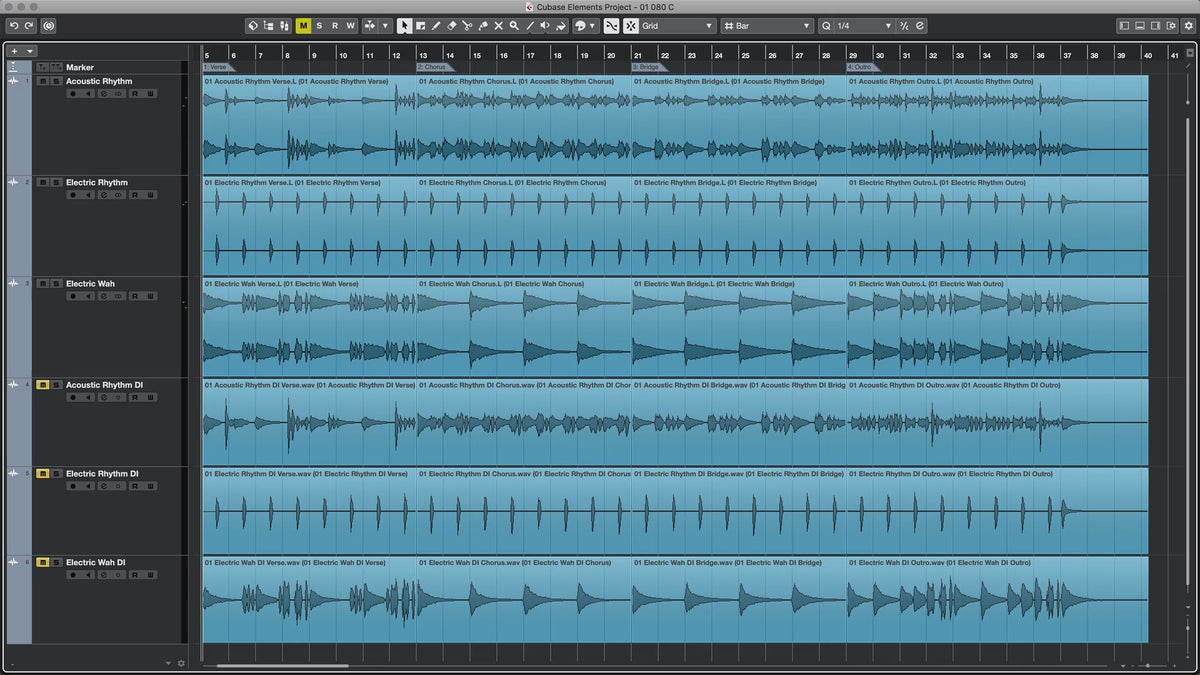
Task: Select the Mute X tool
Action: click(x=498, y=26)
